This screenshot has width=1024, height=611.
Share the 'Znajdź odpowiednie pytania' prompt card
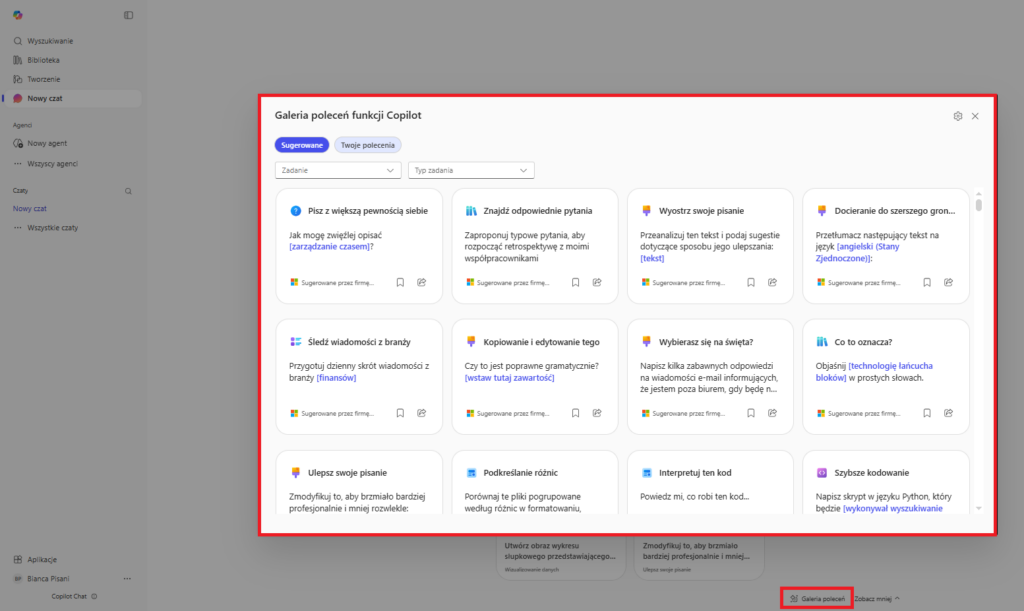[597, 283]
